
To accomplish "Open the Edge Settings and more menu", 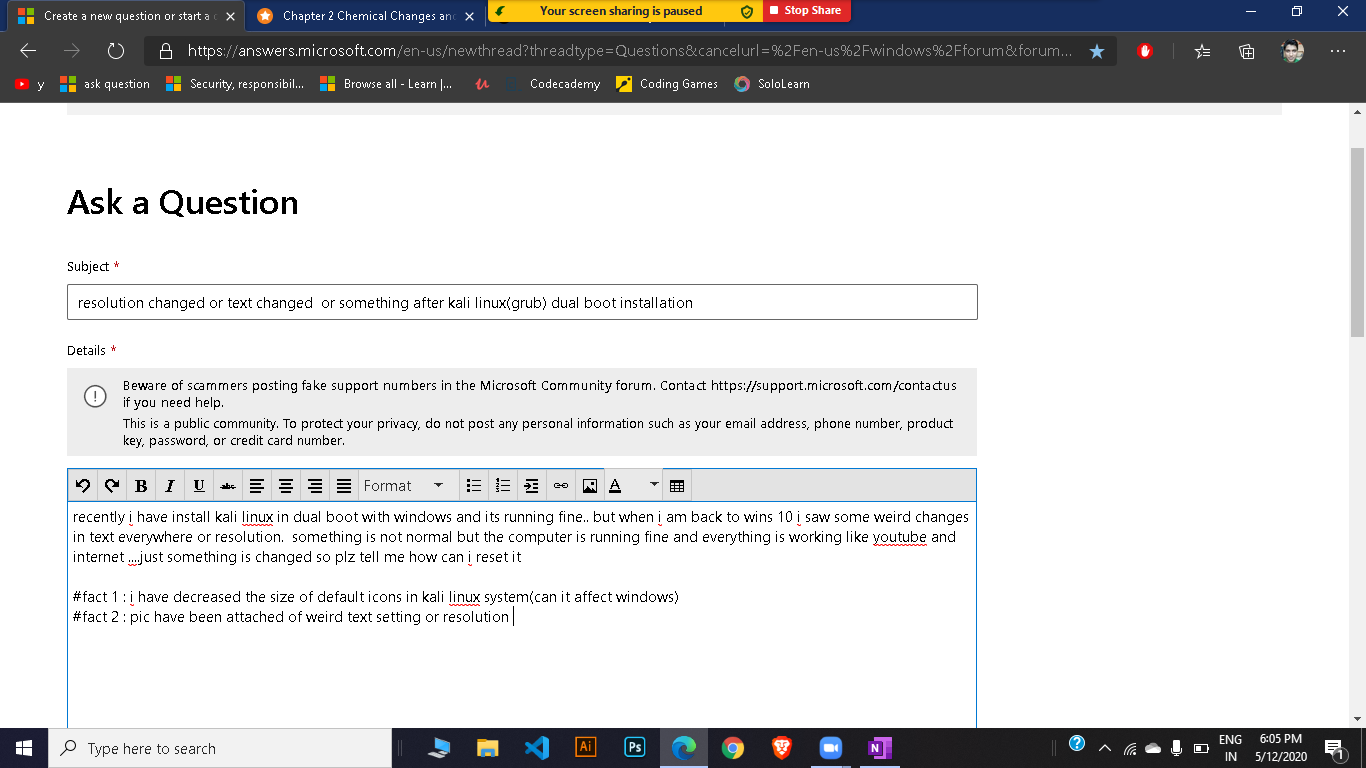I will [1338, 51].
